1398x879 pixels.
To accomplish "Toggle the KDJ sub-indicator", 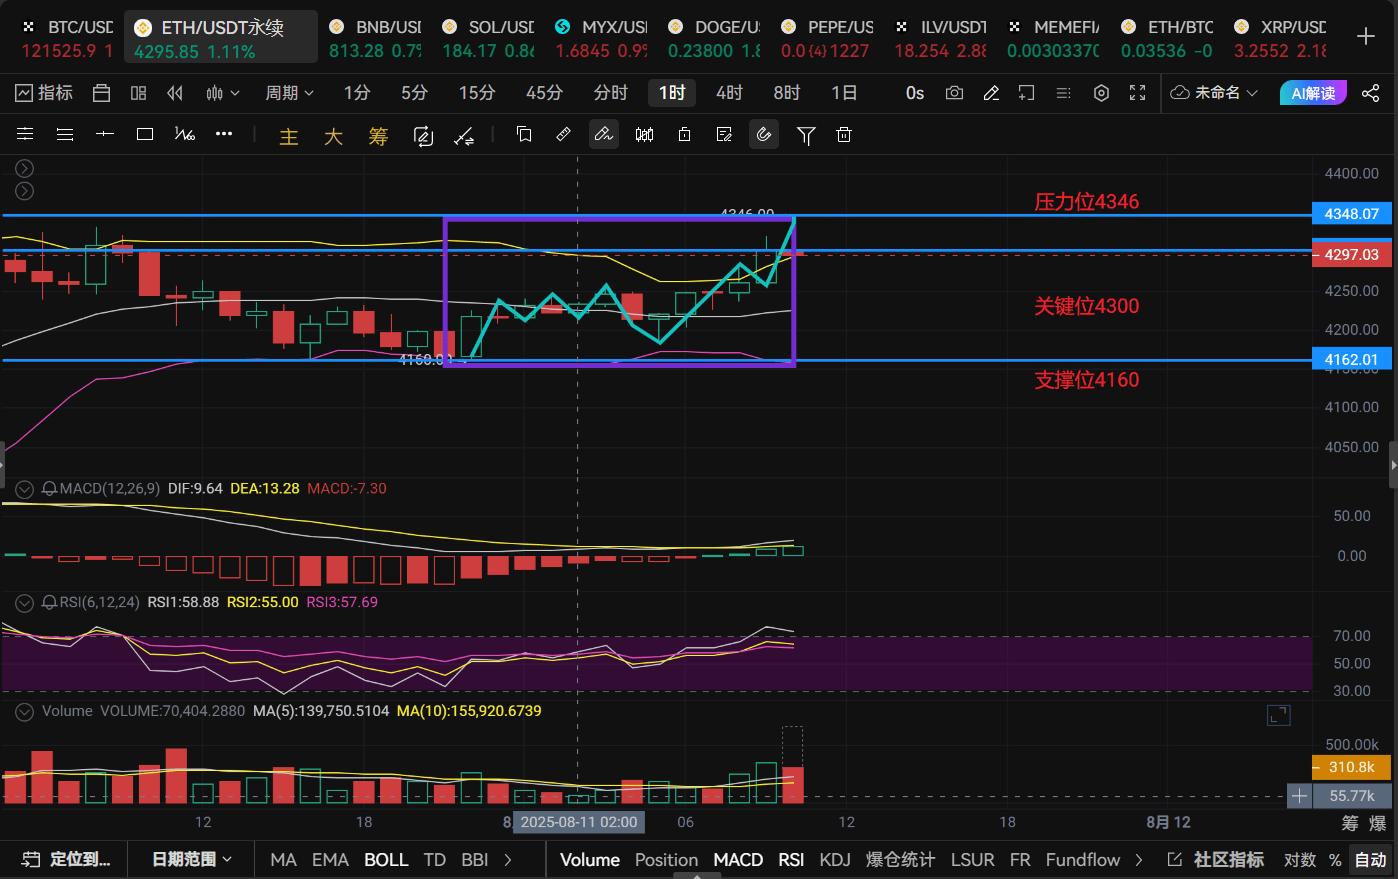I will coord(835,859).
